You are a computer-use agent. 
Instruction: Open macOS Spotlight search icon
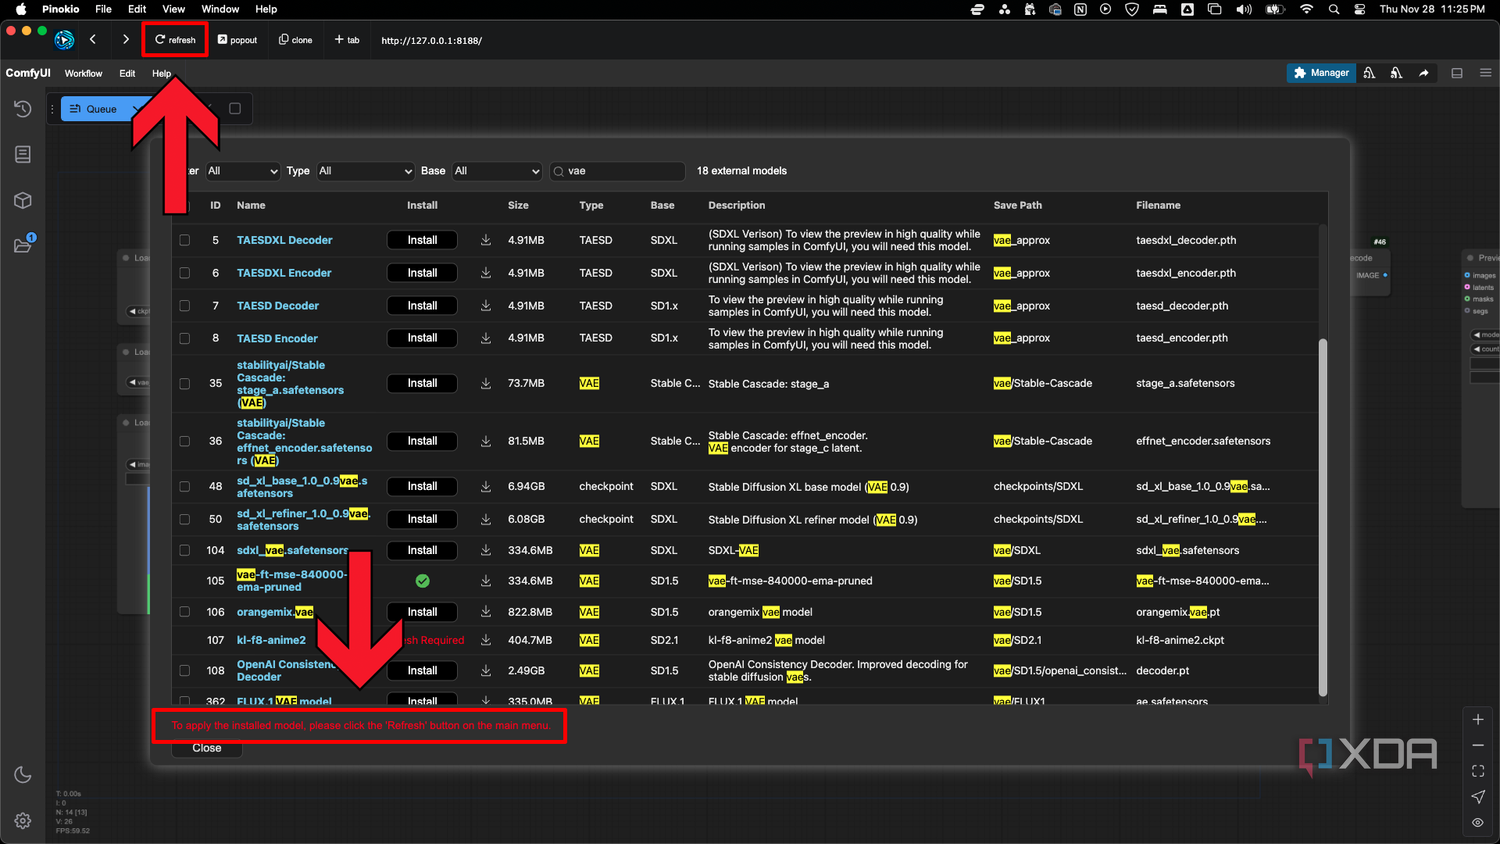coord(1334,9)
